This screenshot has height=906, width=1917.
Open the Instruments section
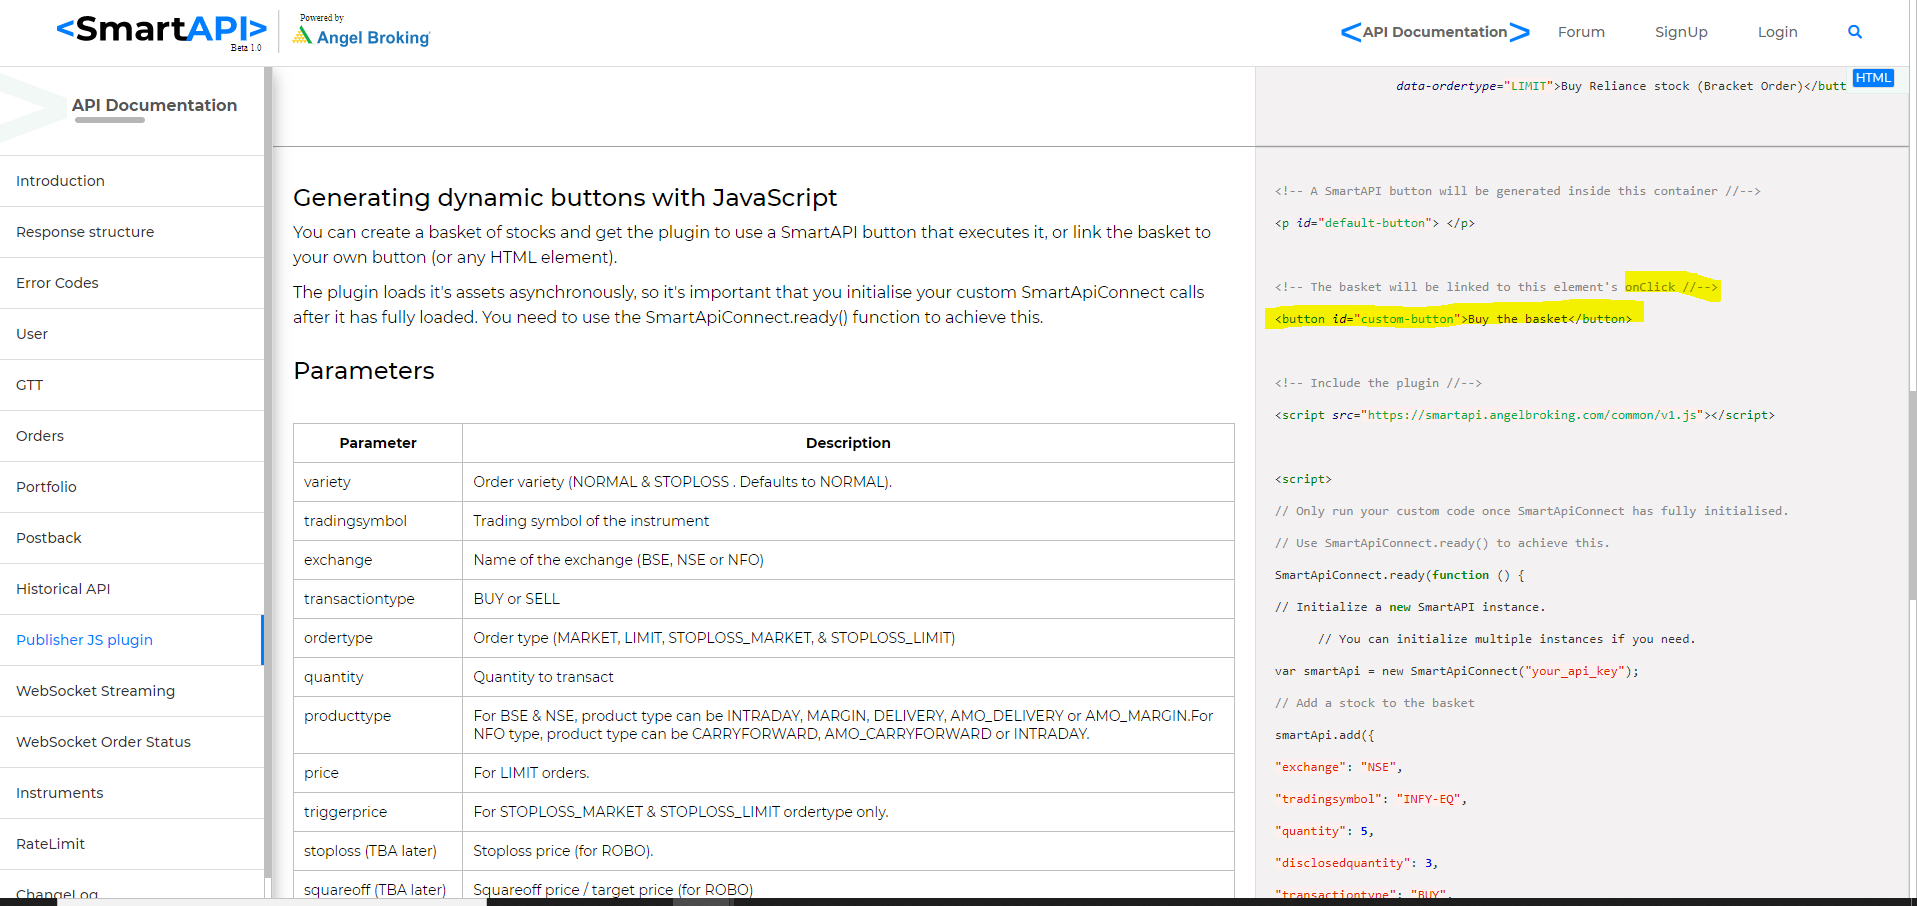(x=132, y=793)
